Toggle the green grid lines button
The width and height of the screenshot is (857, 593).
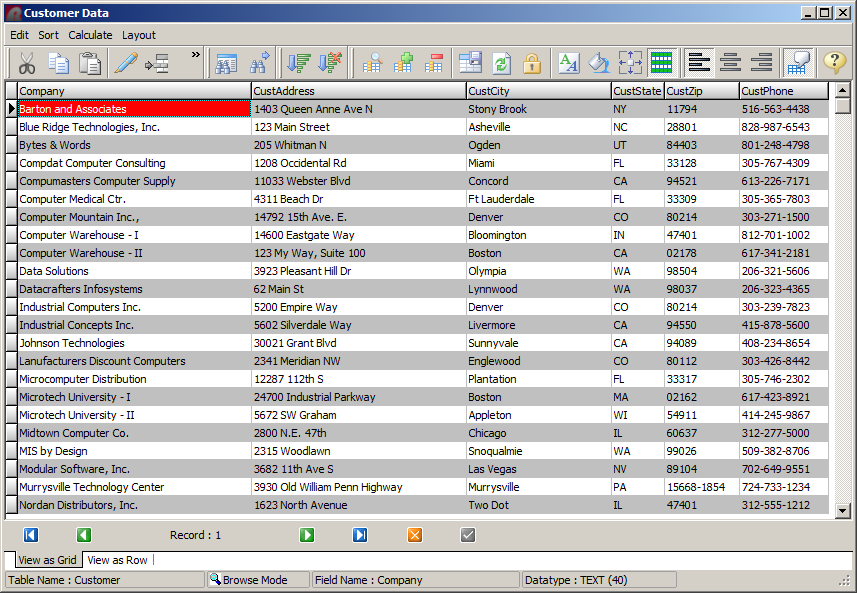pyautogui.click(x=660, y=63)
